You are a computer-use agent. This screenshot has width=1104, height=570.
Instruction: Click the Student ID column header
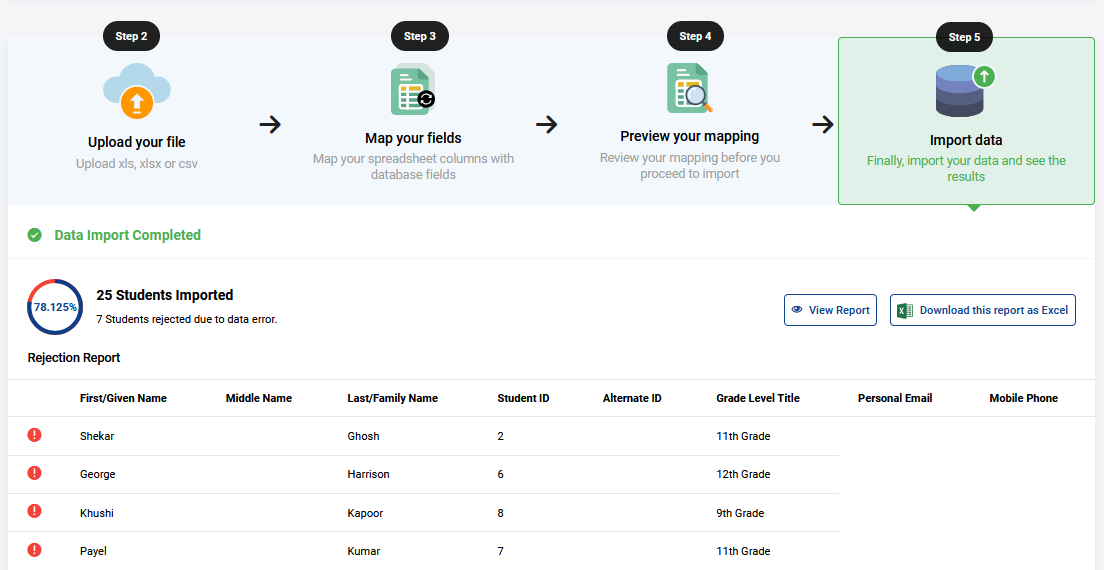pos(523,398)
